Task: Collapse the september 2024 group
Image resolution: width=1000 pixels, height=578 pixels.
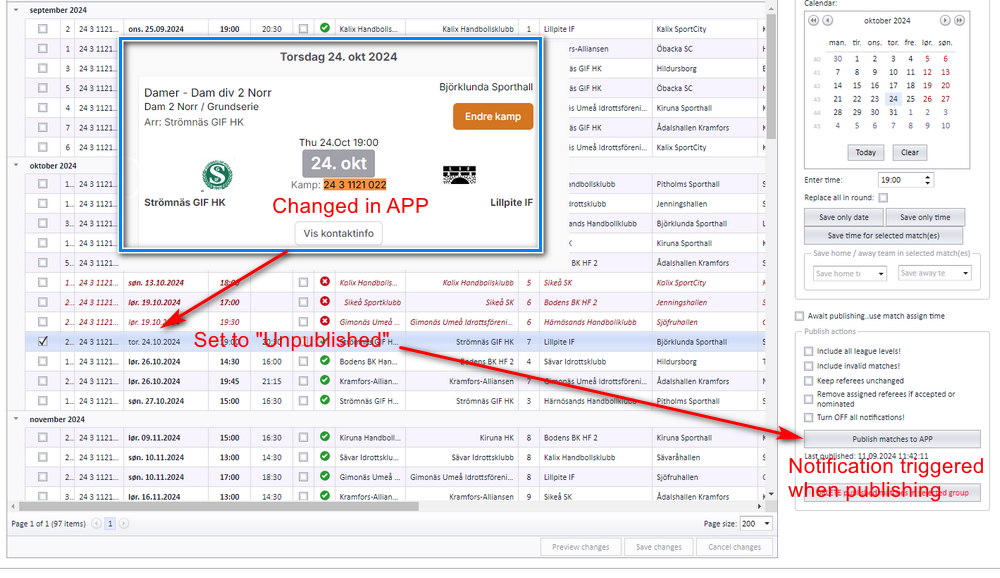Action: (16, 10)
